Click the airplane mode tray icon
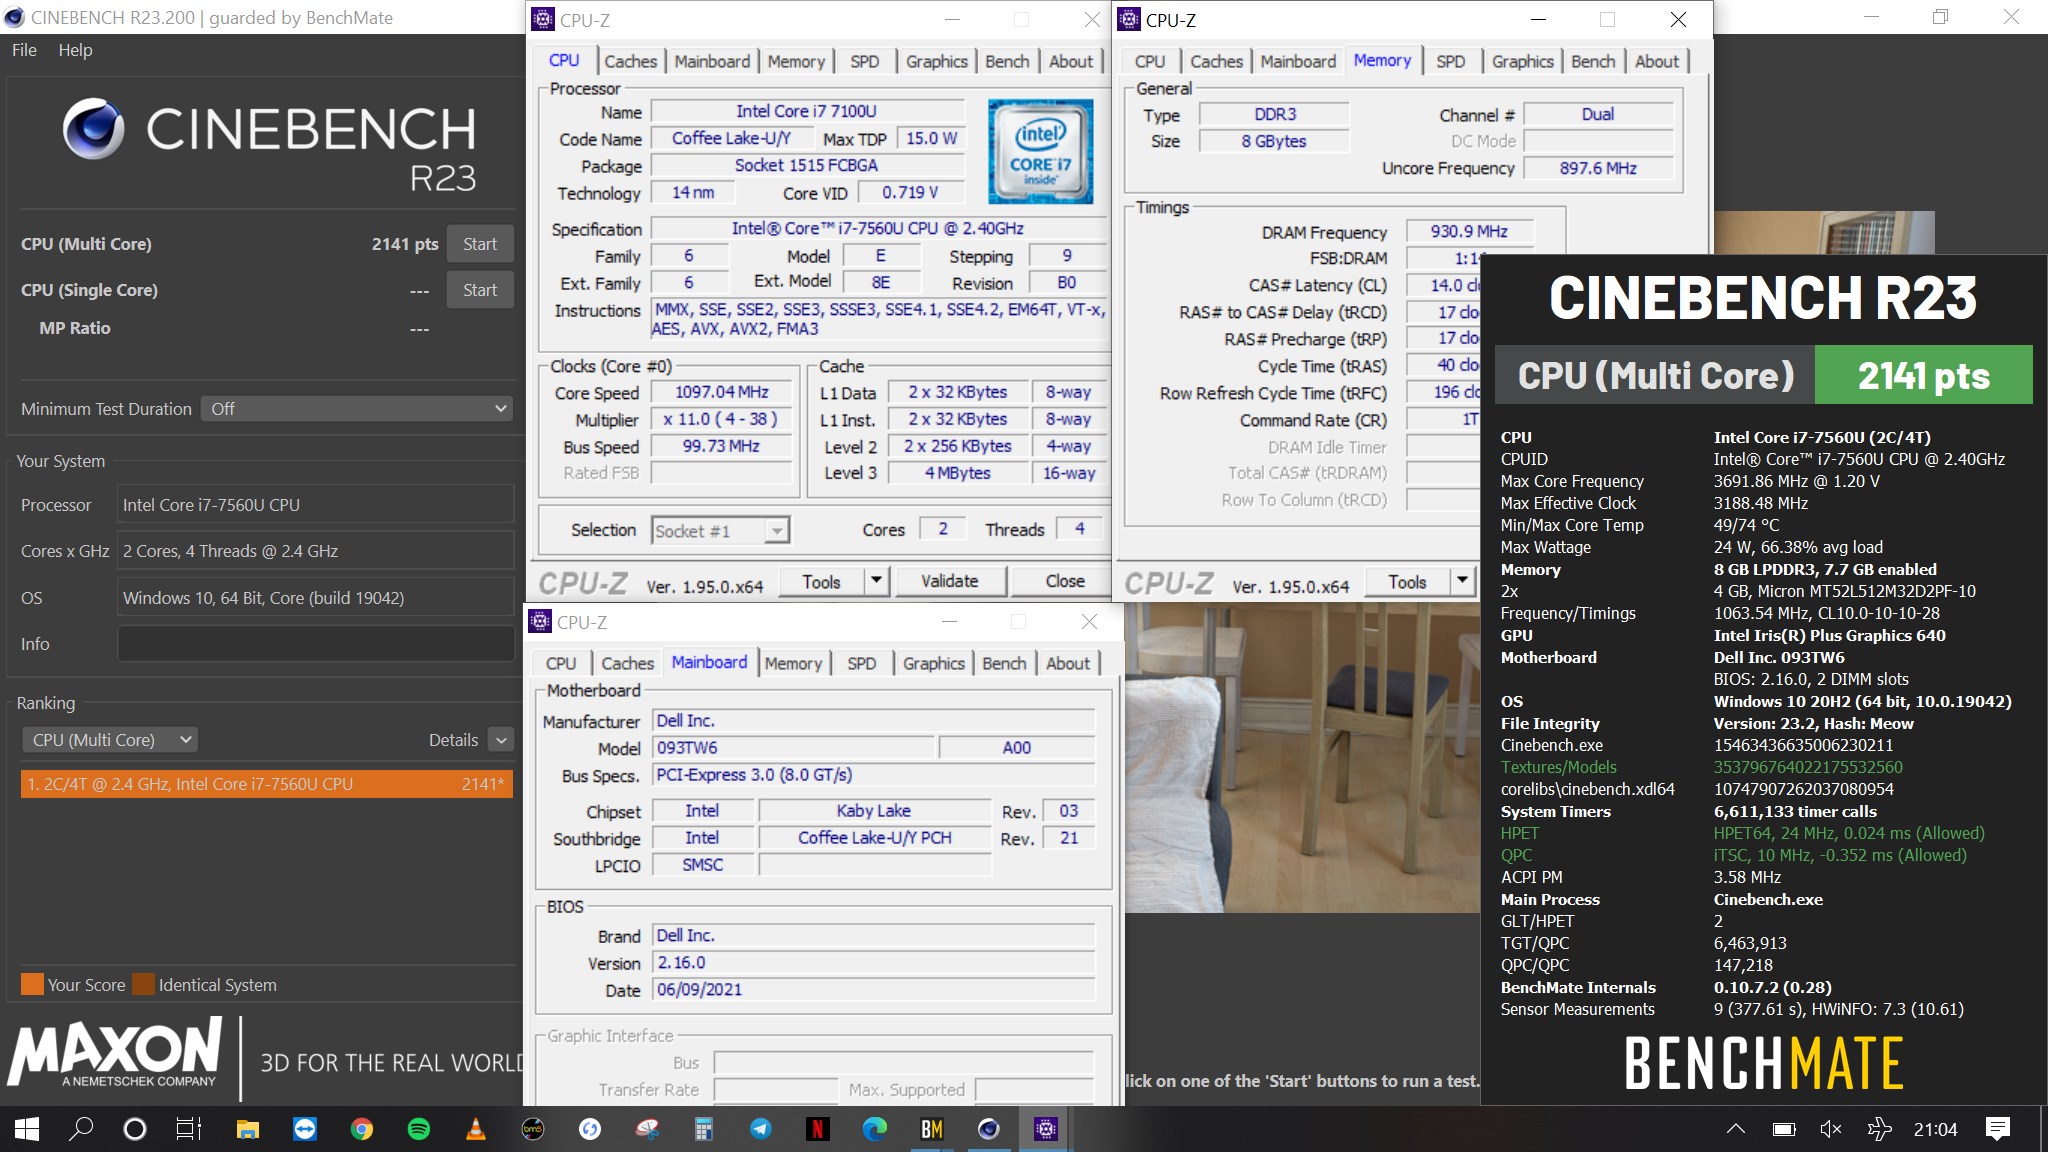Viewport: 2048px width, 1152px height. [1879, 1129]
